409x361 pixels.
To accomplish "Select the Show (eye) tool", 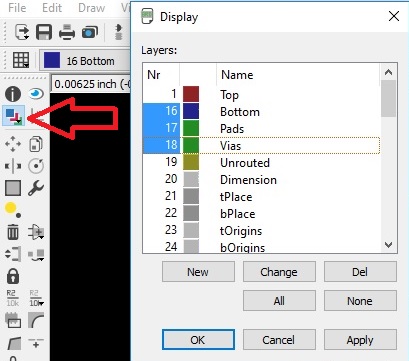I will click(36, 94).
